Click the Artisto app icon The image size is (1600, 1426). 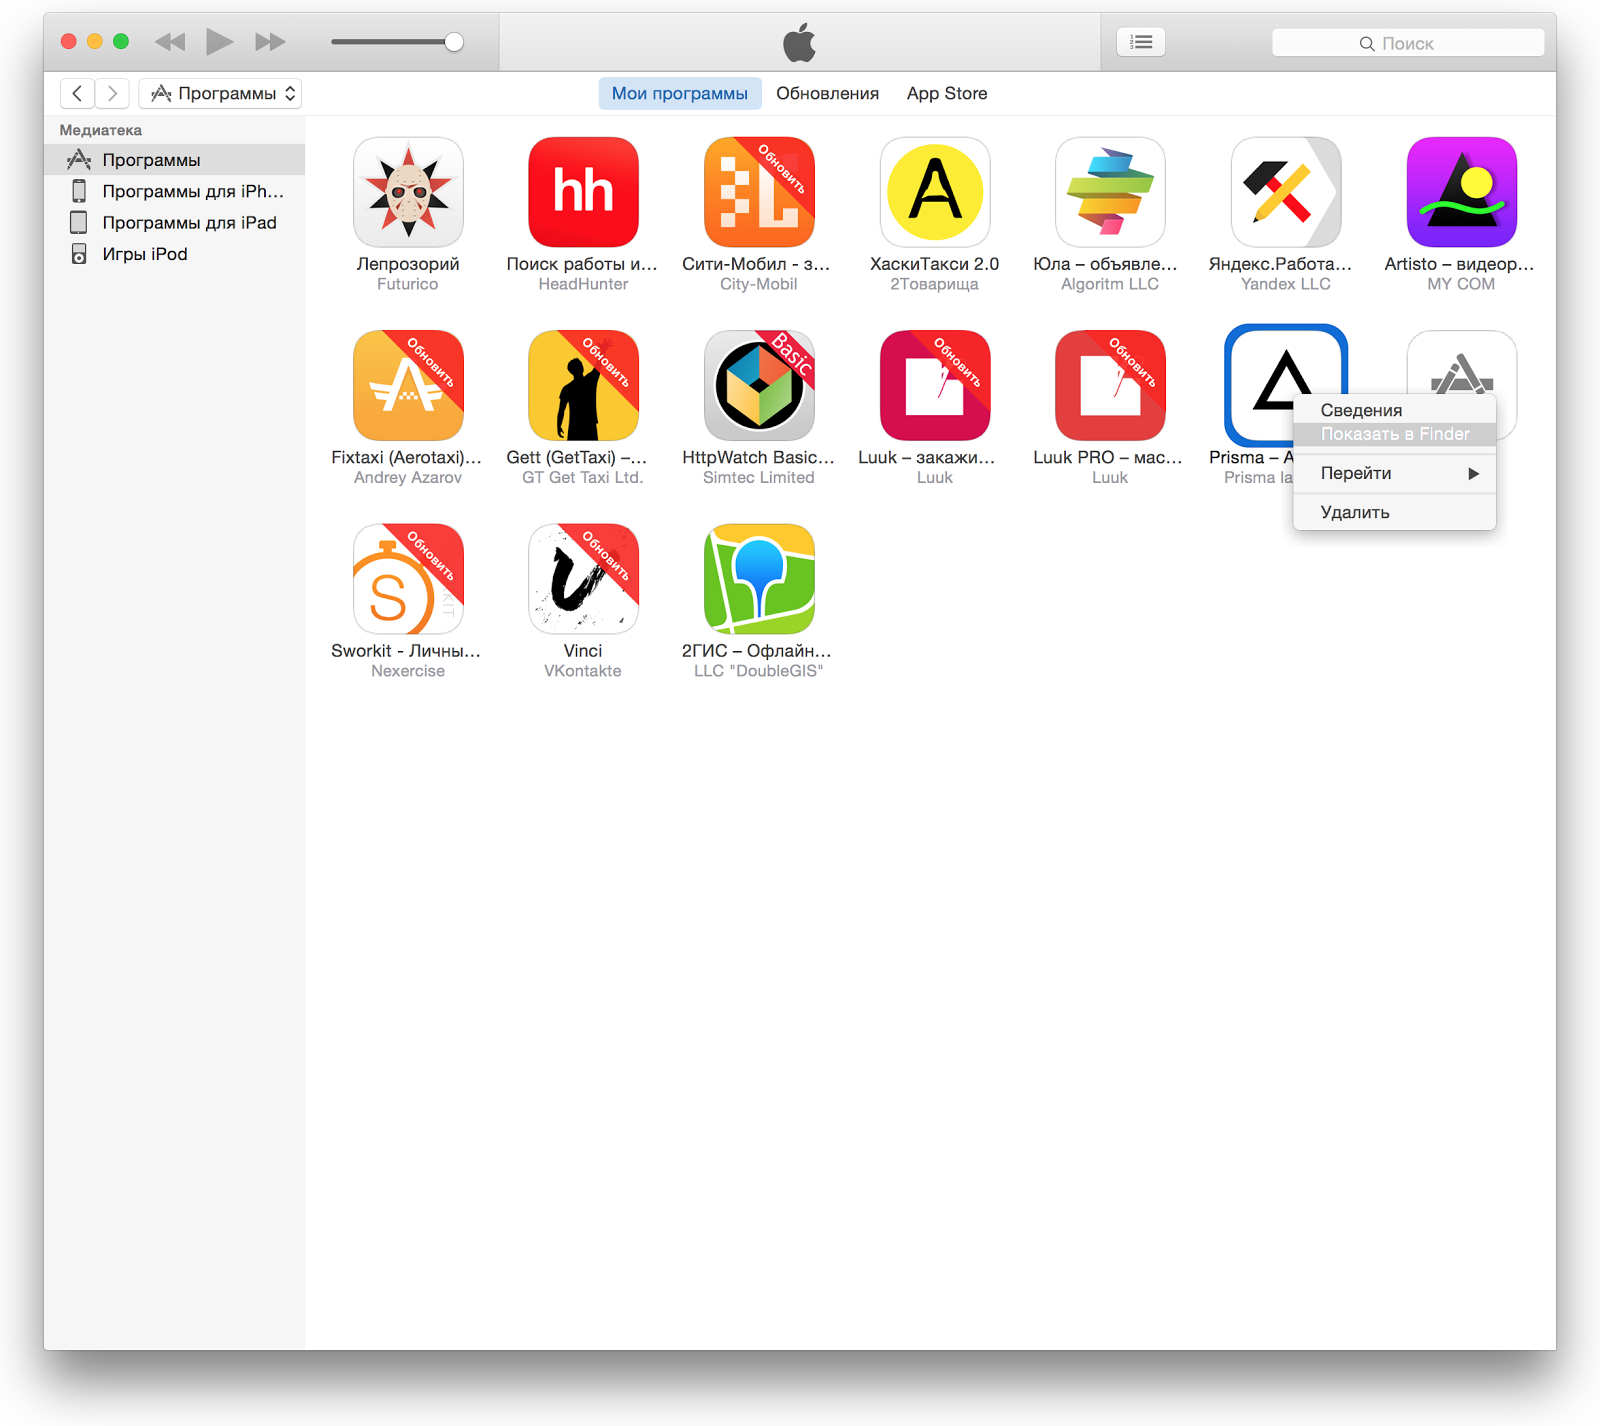(1462, 192)
